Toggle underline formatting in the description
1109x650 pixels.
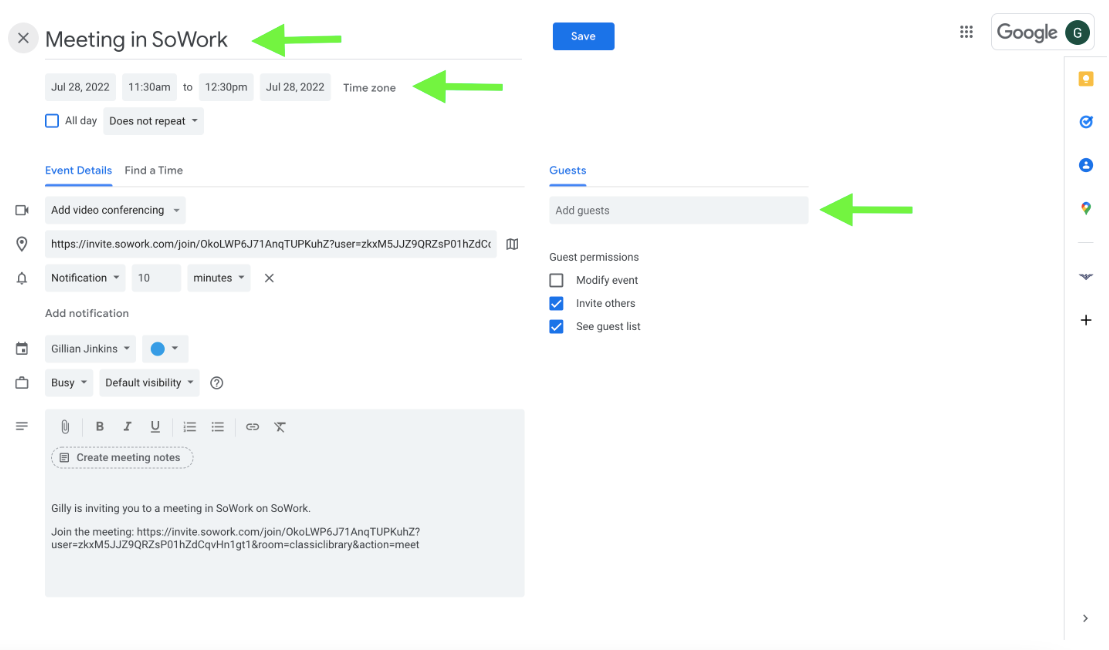point(155,426)
